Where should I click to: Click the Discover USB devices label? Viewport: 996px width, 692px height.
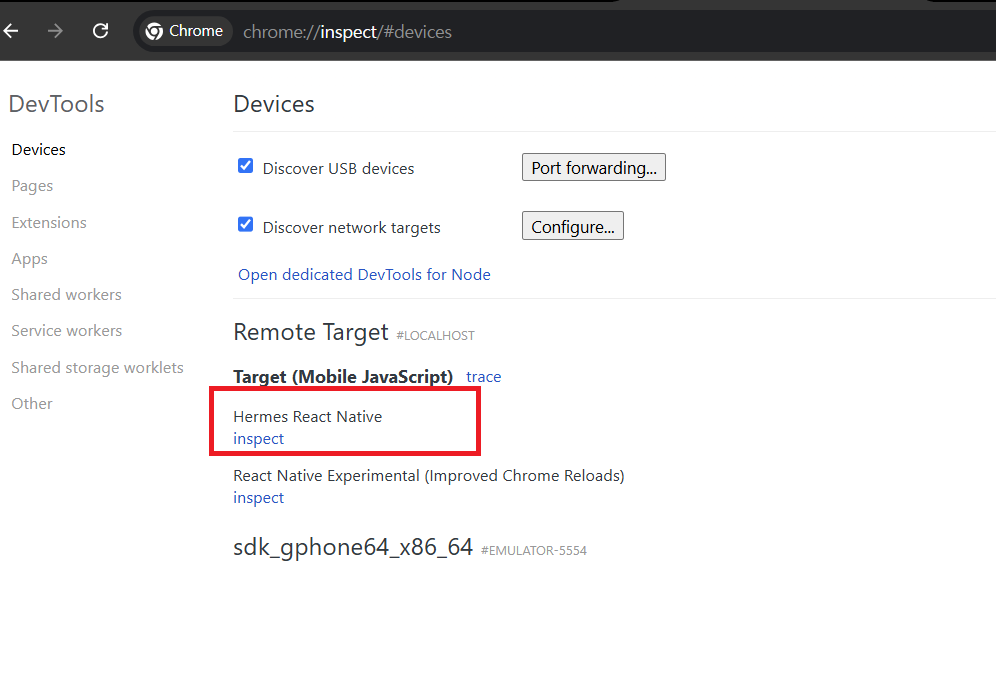(339, 168)
